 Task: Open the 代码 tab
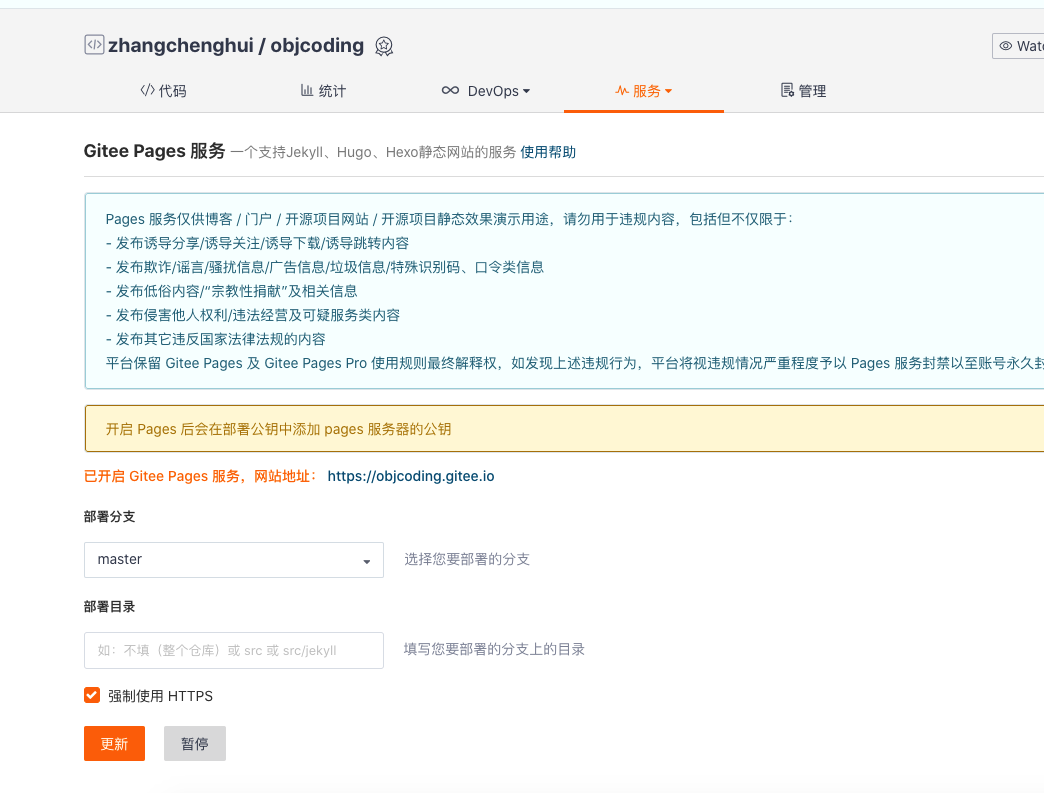pyautogui.click(x=163, y=91)
